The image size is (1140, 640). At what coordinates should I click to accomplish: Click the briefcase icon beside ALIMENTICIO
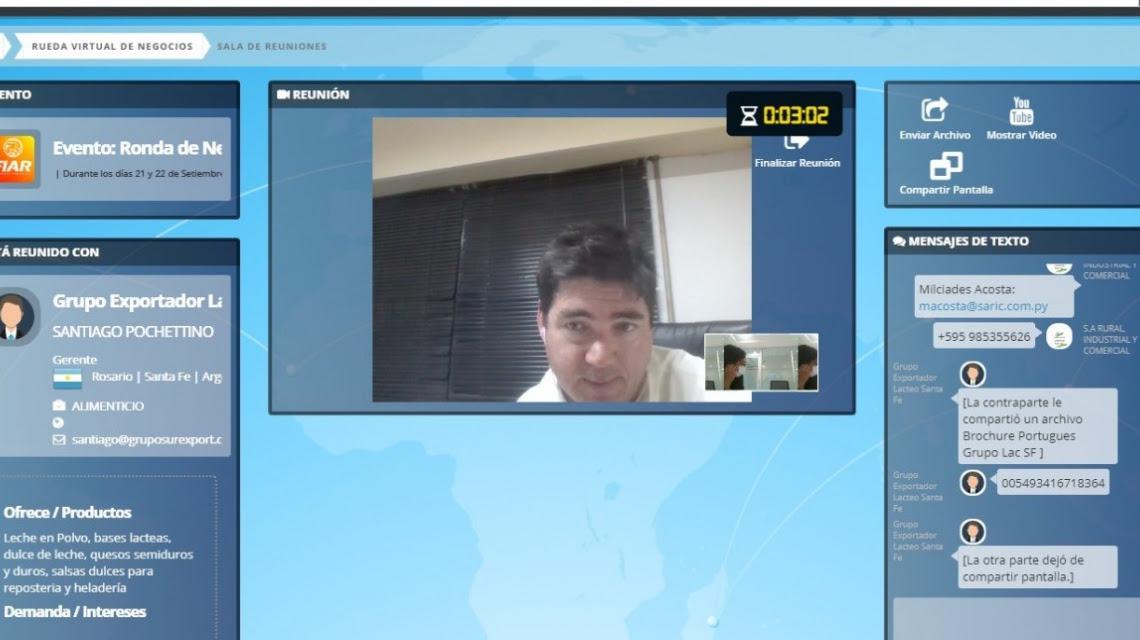(59, 405)
